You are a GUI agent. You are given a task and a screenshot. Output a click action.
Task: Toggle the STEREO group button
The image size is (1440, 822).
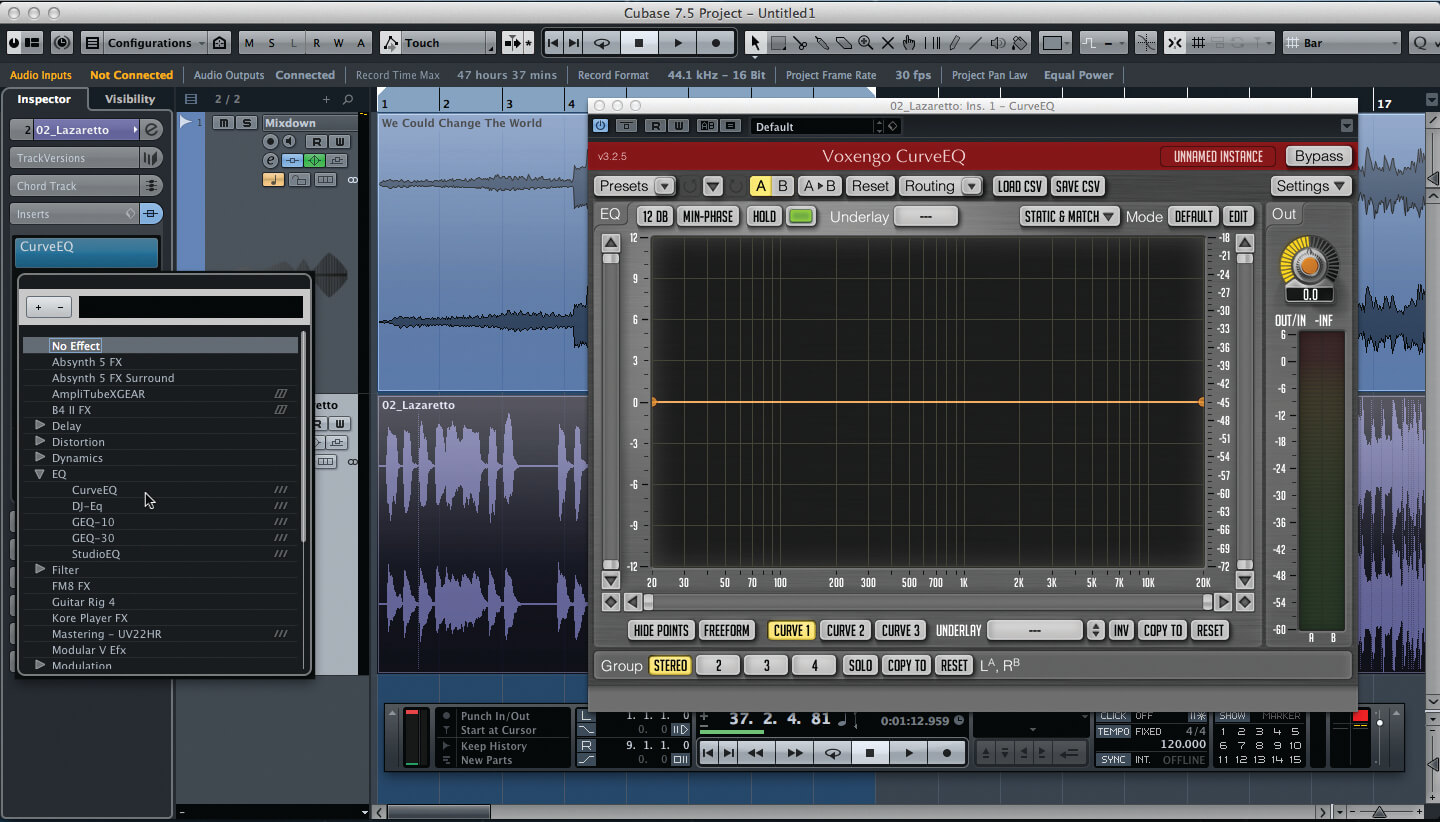pos(670,665)
